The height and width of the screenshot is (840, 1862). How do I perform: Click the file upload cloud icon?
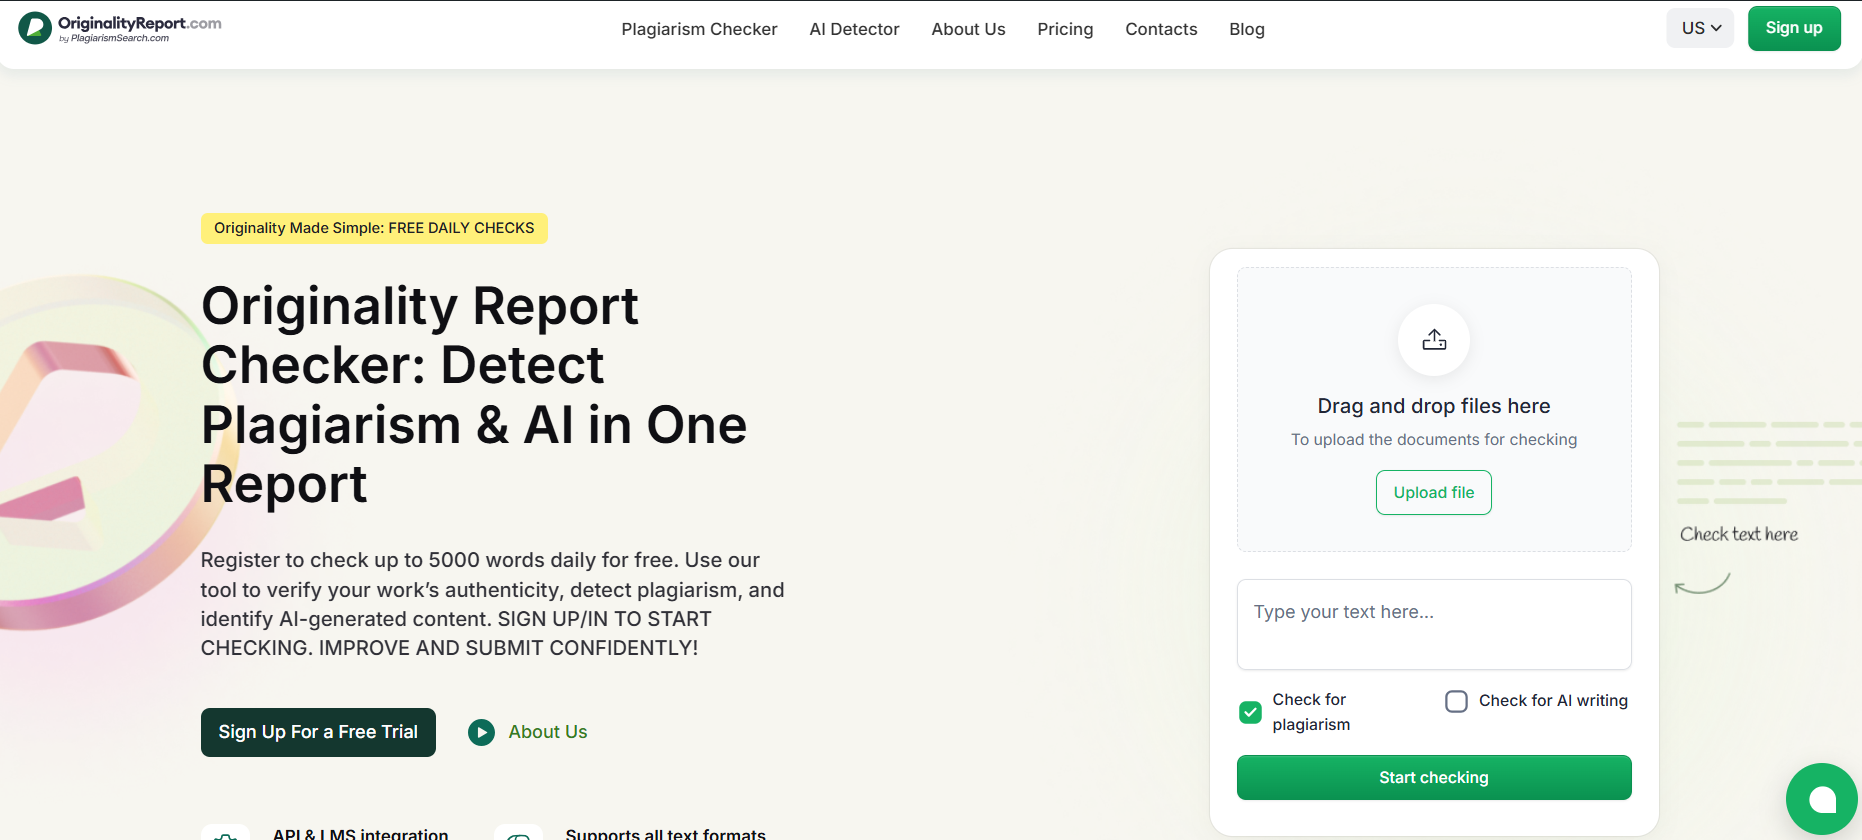(1433, 340)
